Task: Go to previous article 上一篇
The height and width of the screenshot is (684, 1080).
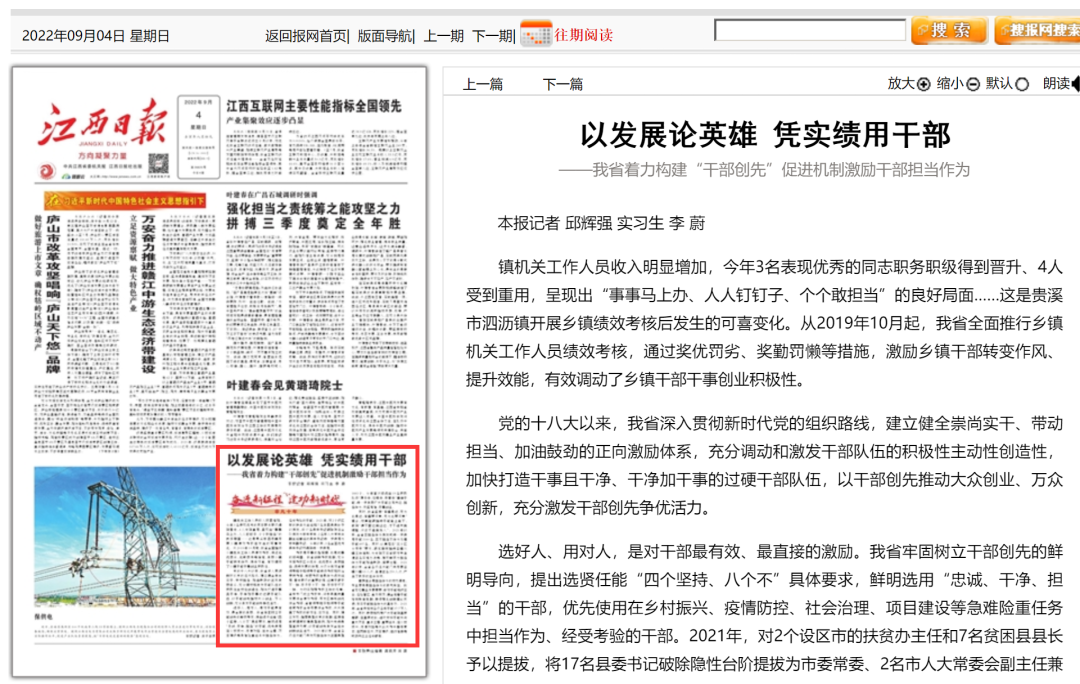Action: (x=483, y=84)
